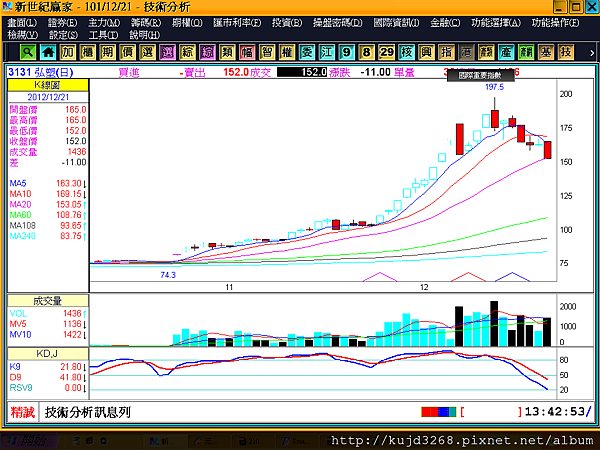Viewport: 600px width, 450px height.
Task: Click the KD,J indicator panel header
Action: (48, 354)
